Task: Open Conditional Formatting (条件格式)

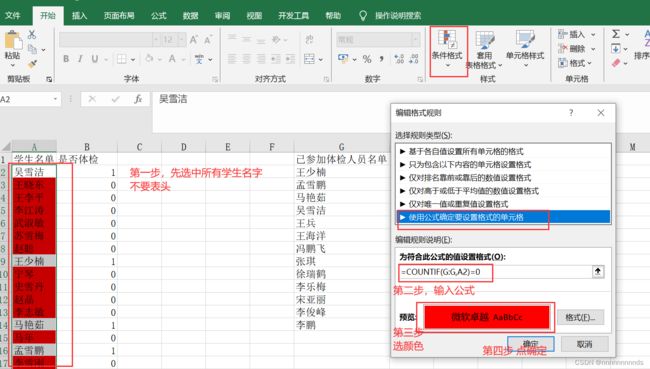Action: (x=447, y=49)
